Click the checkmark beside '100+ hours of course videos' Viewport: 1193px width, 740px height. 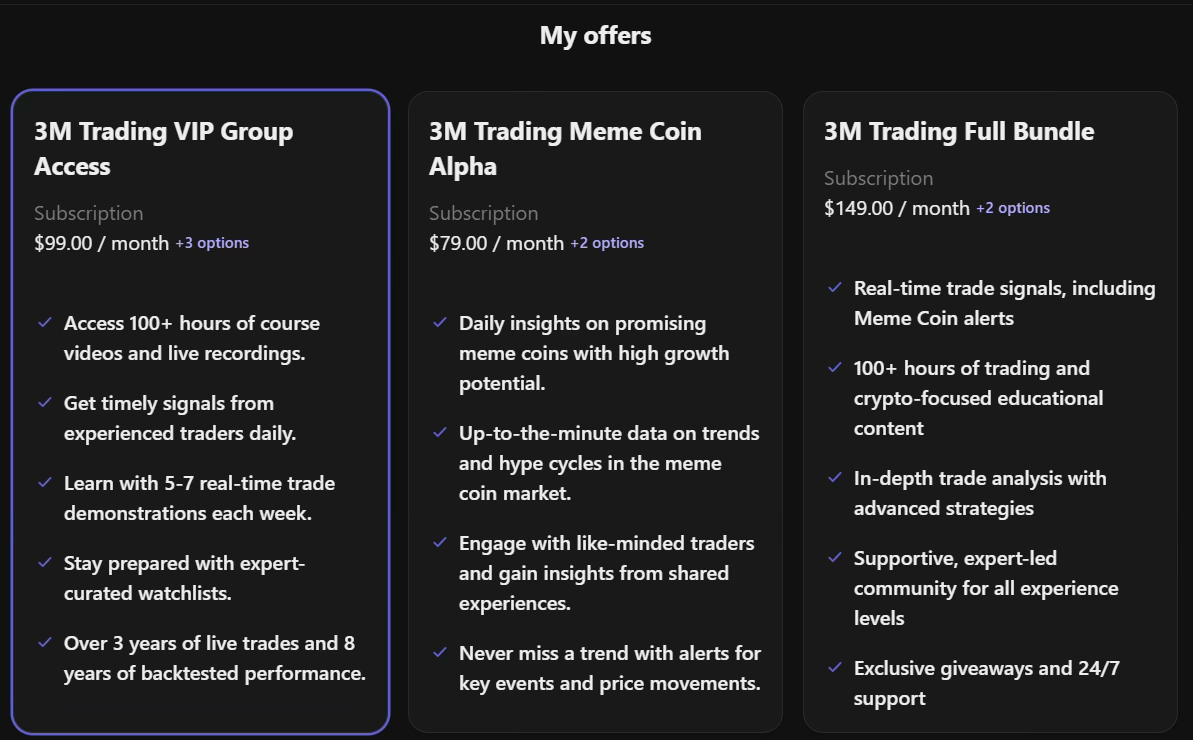coord(43,323)
